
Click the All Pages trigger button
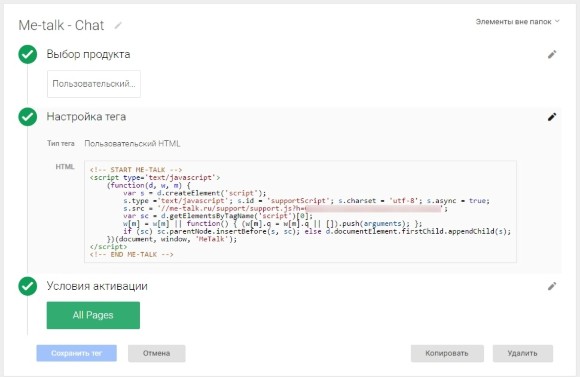click(93, 315)
